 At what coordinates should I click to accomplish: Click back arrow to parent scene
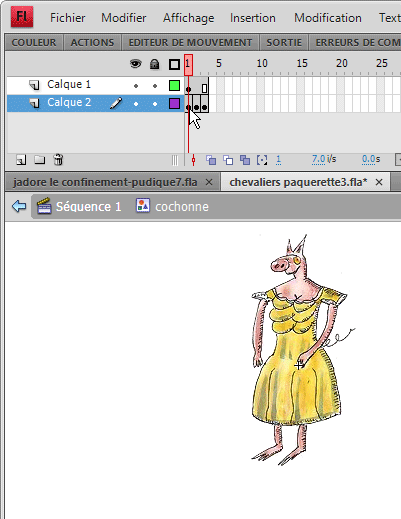click(19, 206)
